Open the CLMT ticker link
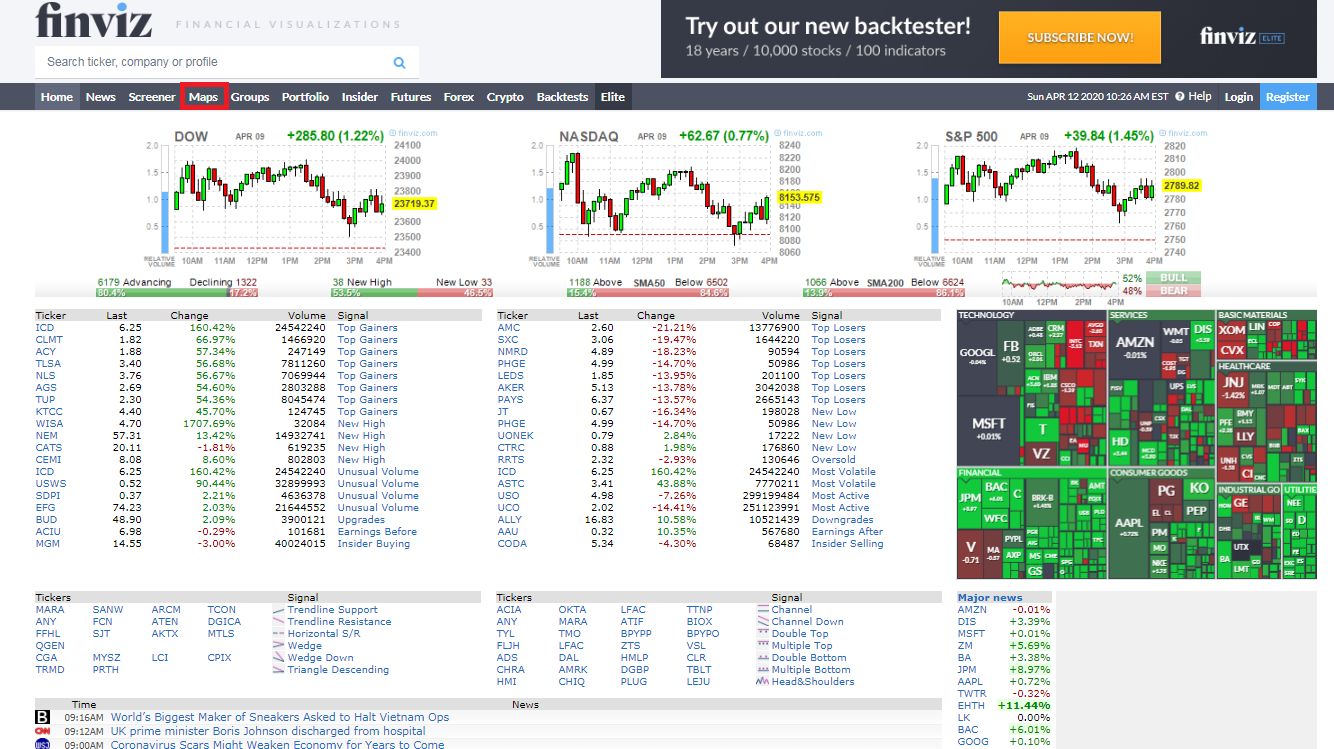 click(x=49, y=340)
